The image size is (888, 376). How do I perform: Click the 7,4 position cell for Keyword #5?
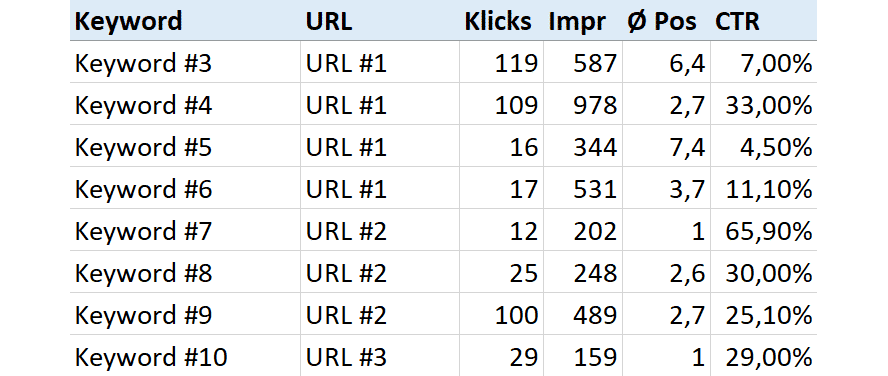(x=667, y=146)
